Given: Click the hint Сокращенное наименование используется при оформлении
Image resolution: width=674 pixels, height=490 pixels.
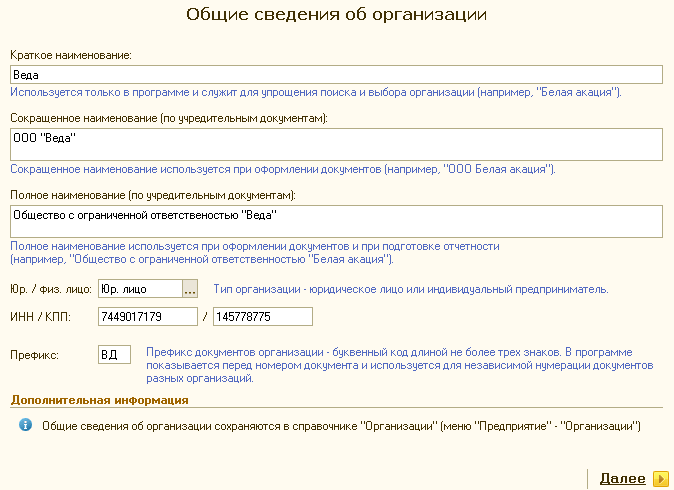Looking at the screenshot, I should click(283, 169).
